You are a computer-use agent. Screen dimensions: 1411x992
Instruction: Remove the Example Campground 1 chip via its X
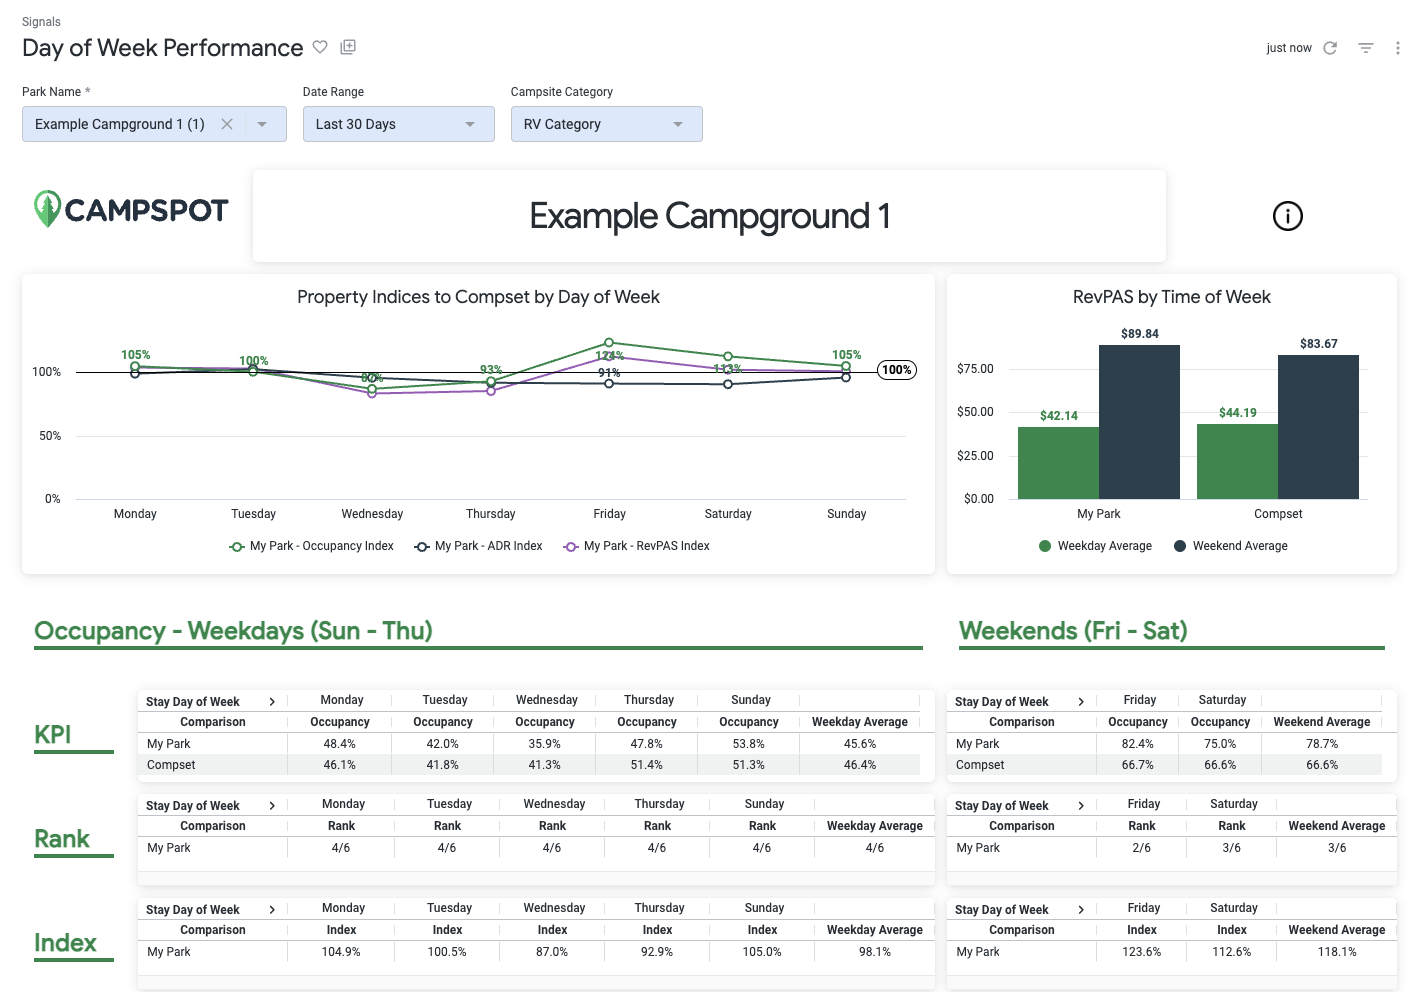[227, 124]
